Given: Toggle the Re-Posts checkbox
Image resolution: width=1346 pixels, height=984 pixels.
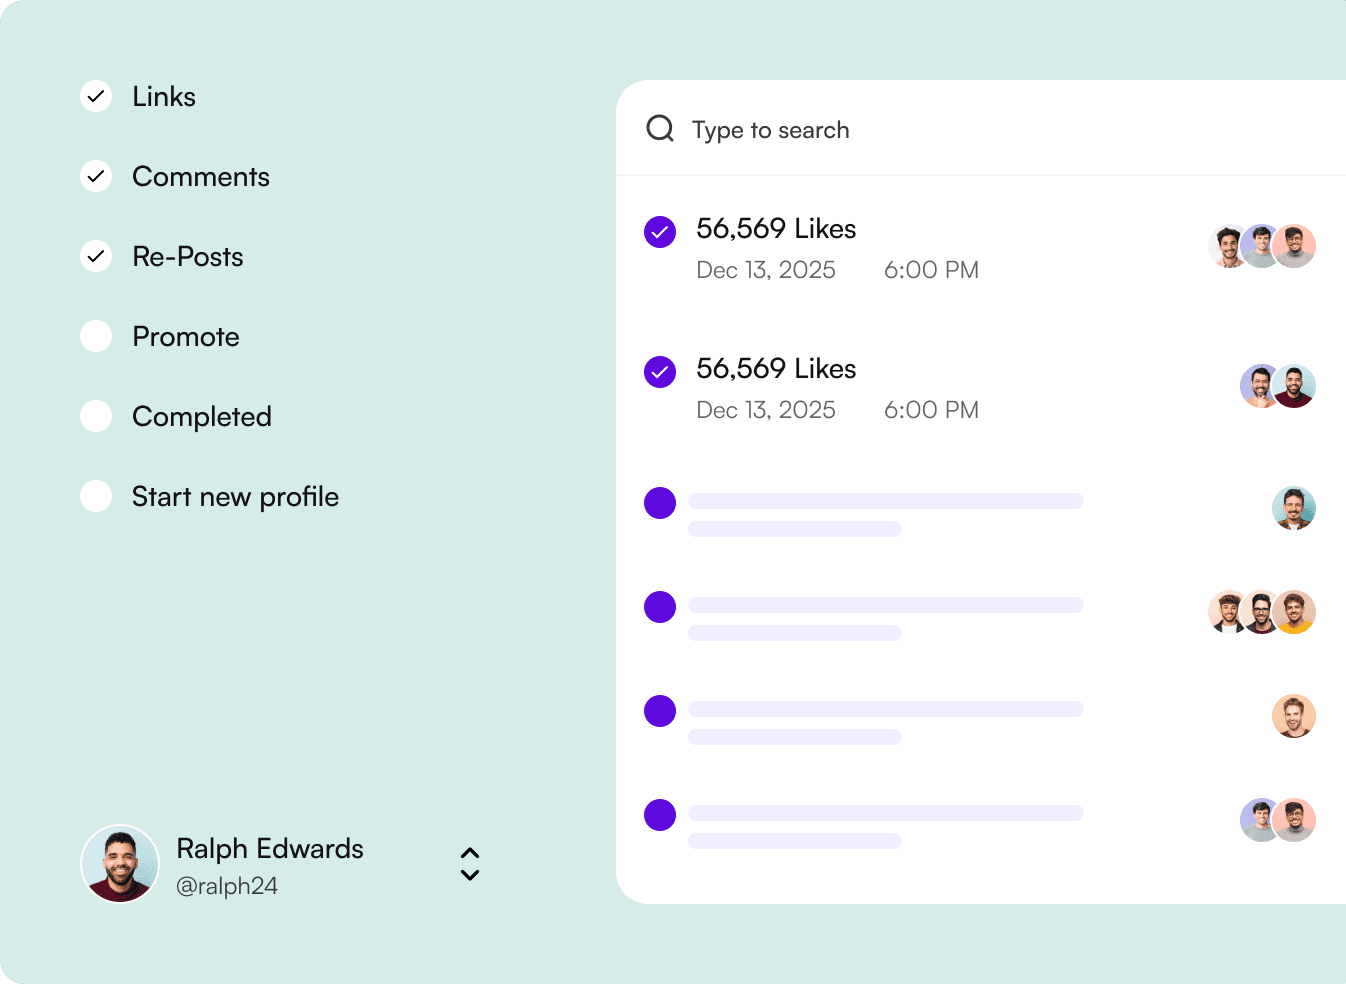Looking at the screenshot, I should point(96,256).
